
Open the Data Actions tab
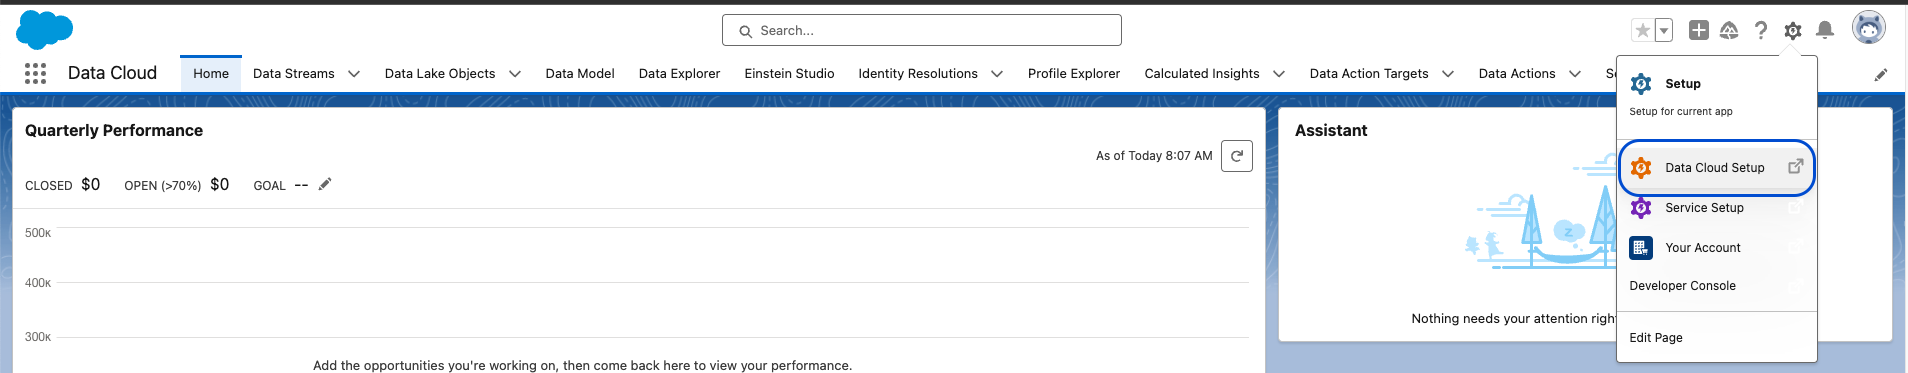pos(1517,73)
